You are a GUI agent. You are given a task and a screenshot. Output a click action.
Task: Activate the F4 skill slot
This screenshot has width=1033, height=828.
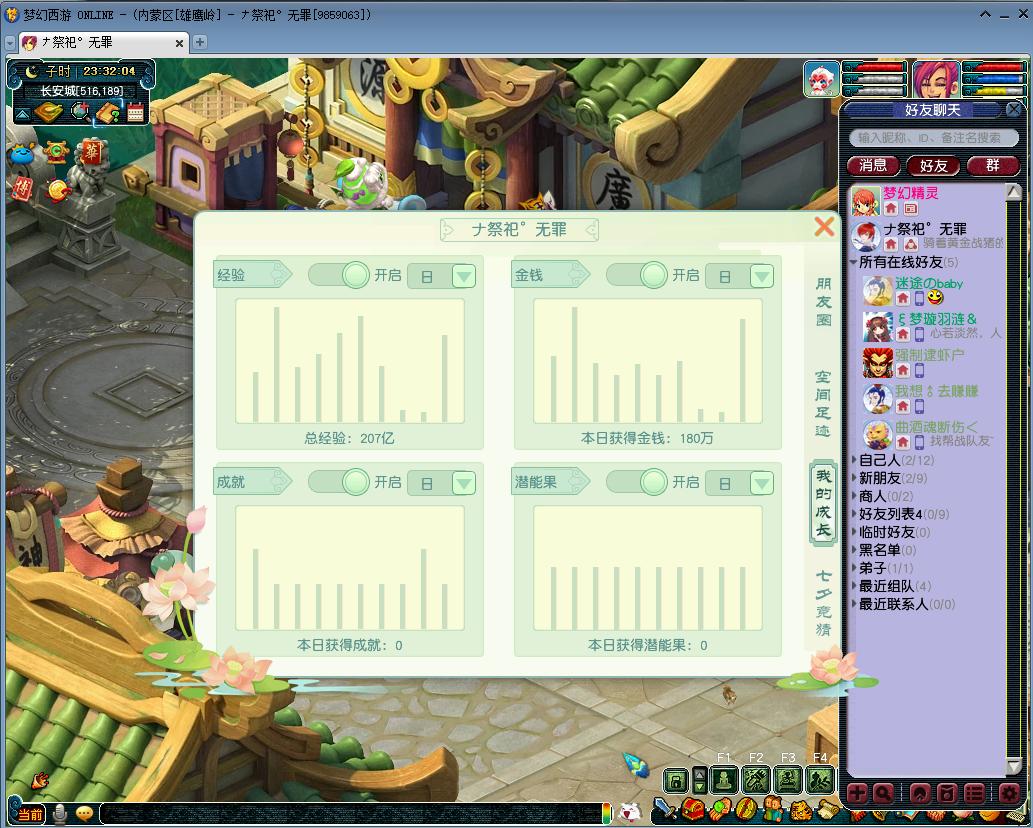[820, 781]
